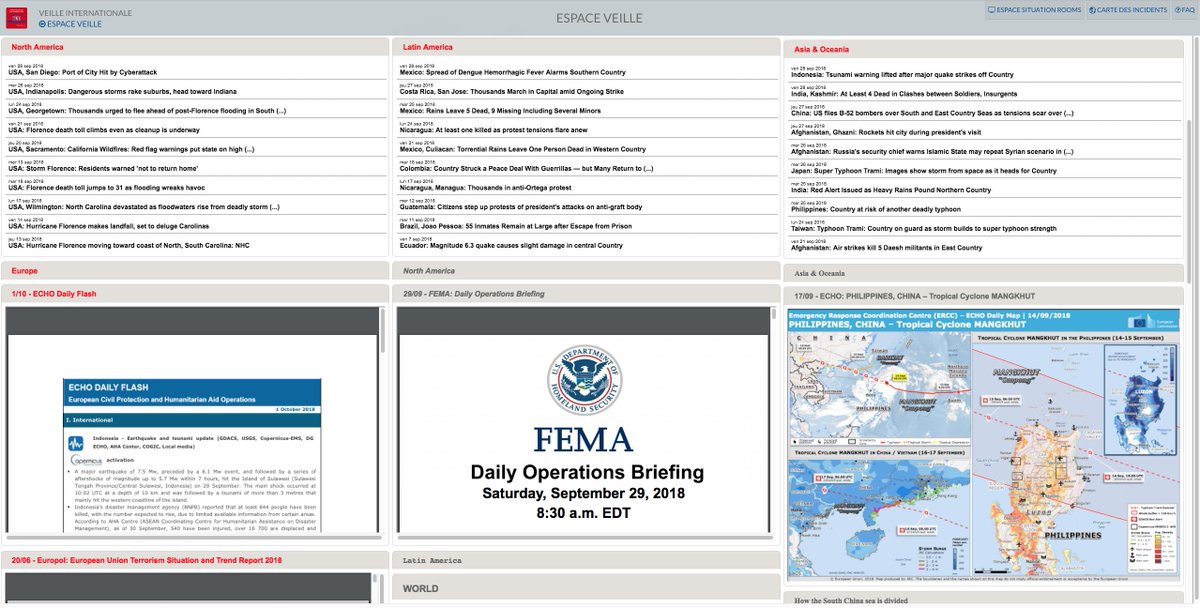This screenshot has width=1200, height=608.
Task: Select the North America news section header
Action: pyautogui.click(x=196, y=47)
